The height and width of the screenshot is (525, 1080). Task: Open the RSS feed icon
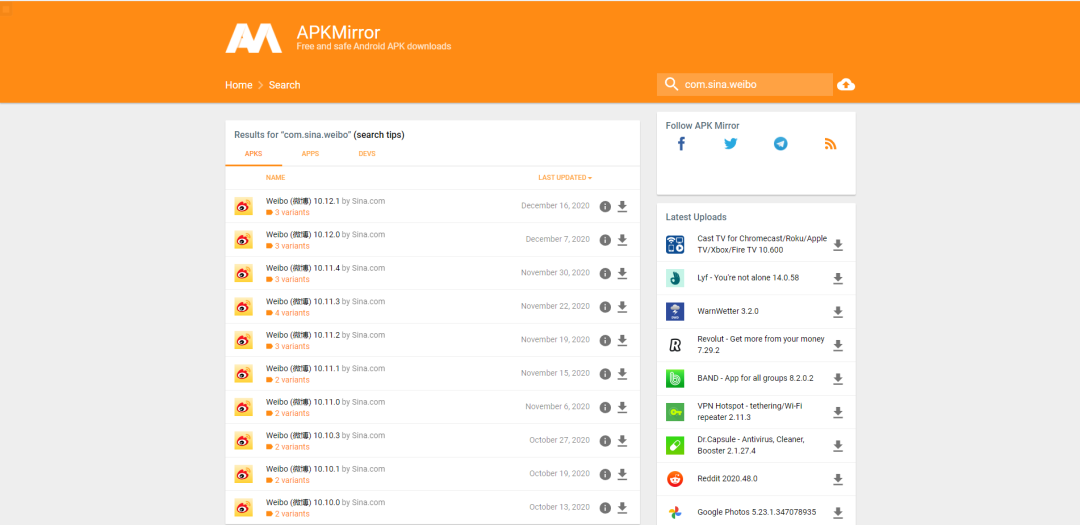click(830, 143)
